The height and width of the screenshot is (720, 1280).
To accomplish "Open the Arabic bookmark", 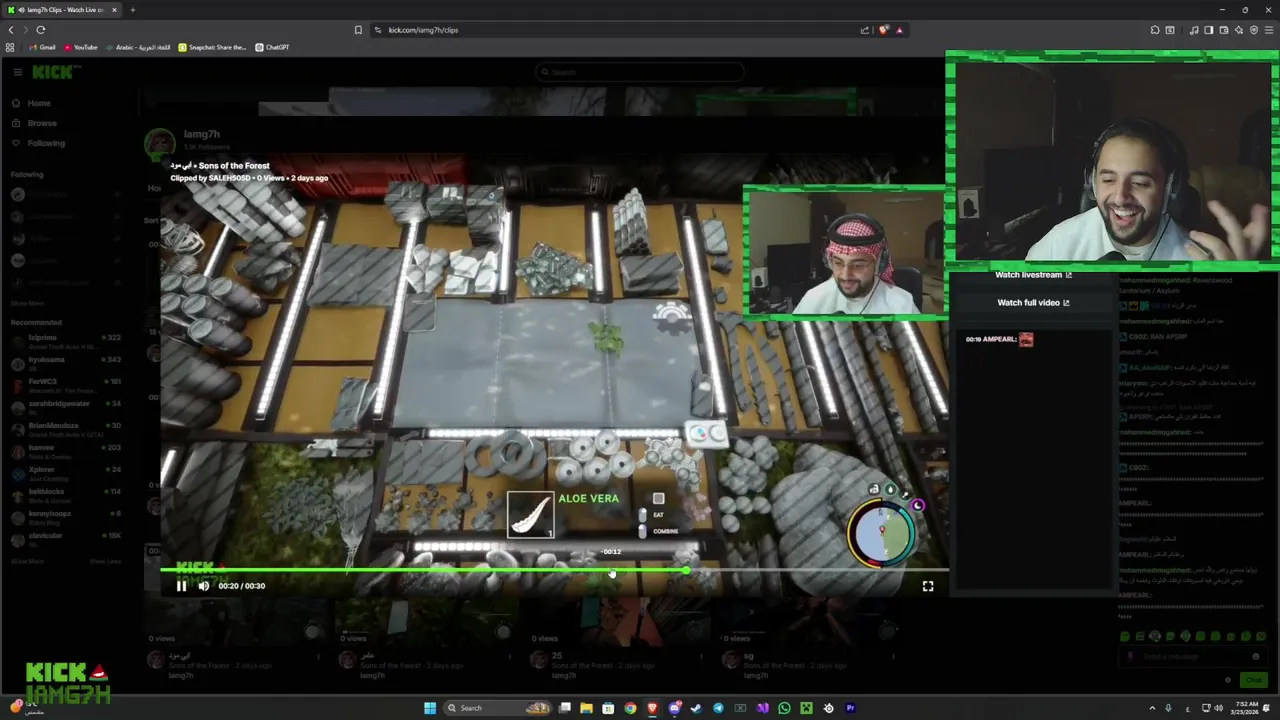I will coord(138,47).
